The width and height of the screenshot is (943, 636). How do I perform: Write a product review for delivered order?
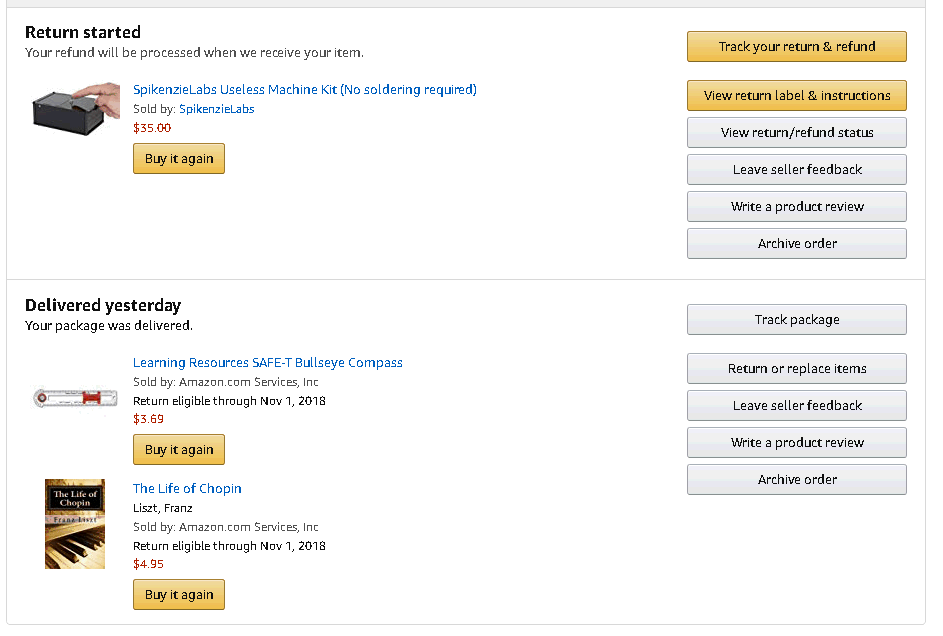click(x=796, y=442)
